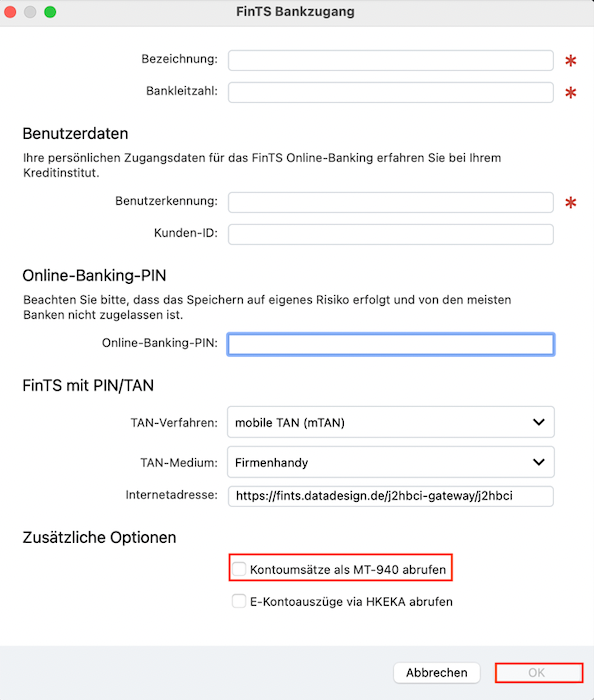Click the Kunden-ID text box

391,234
